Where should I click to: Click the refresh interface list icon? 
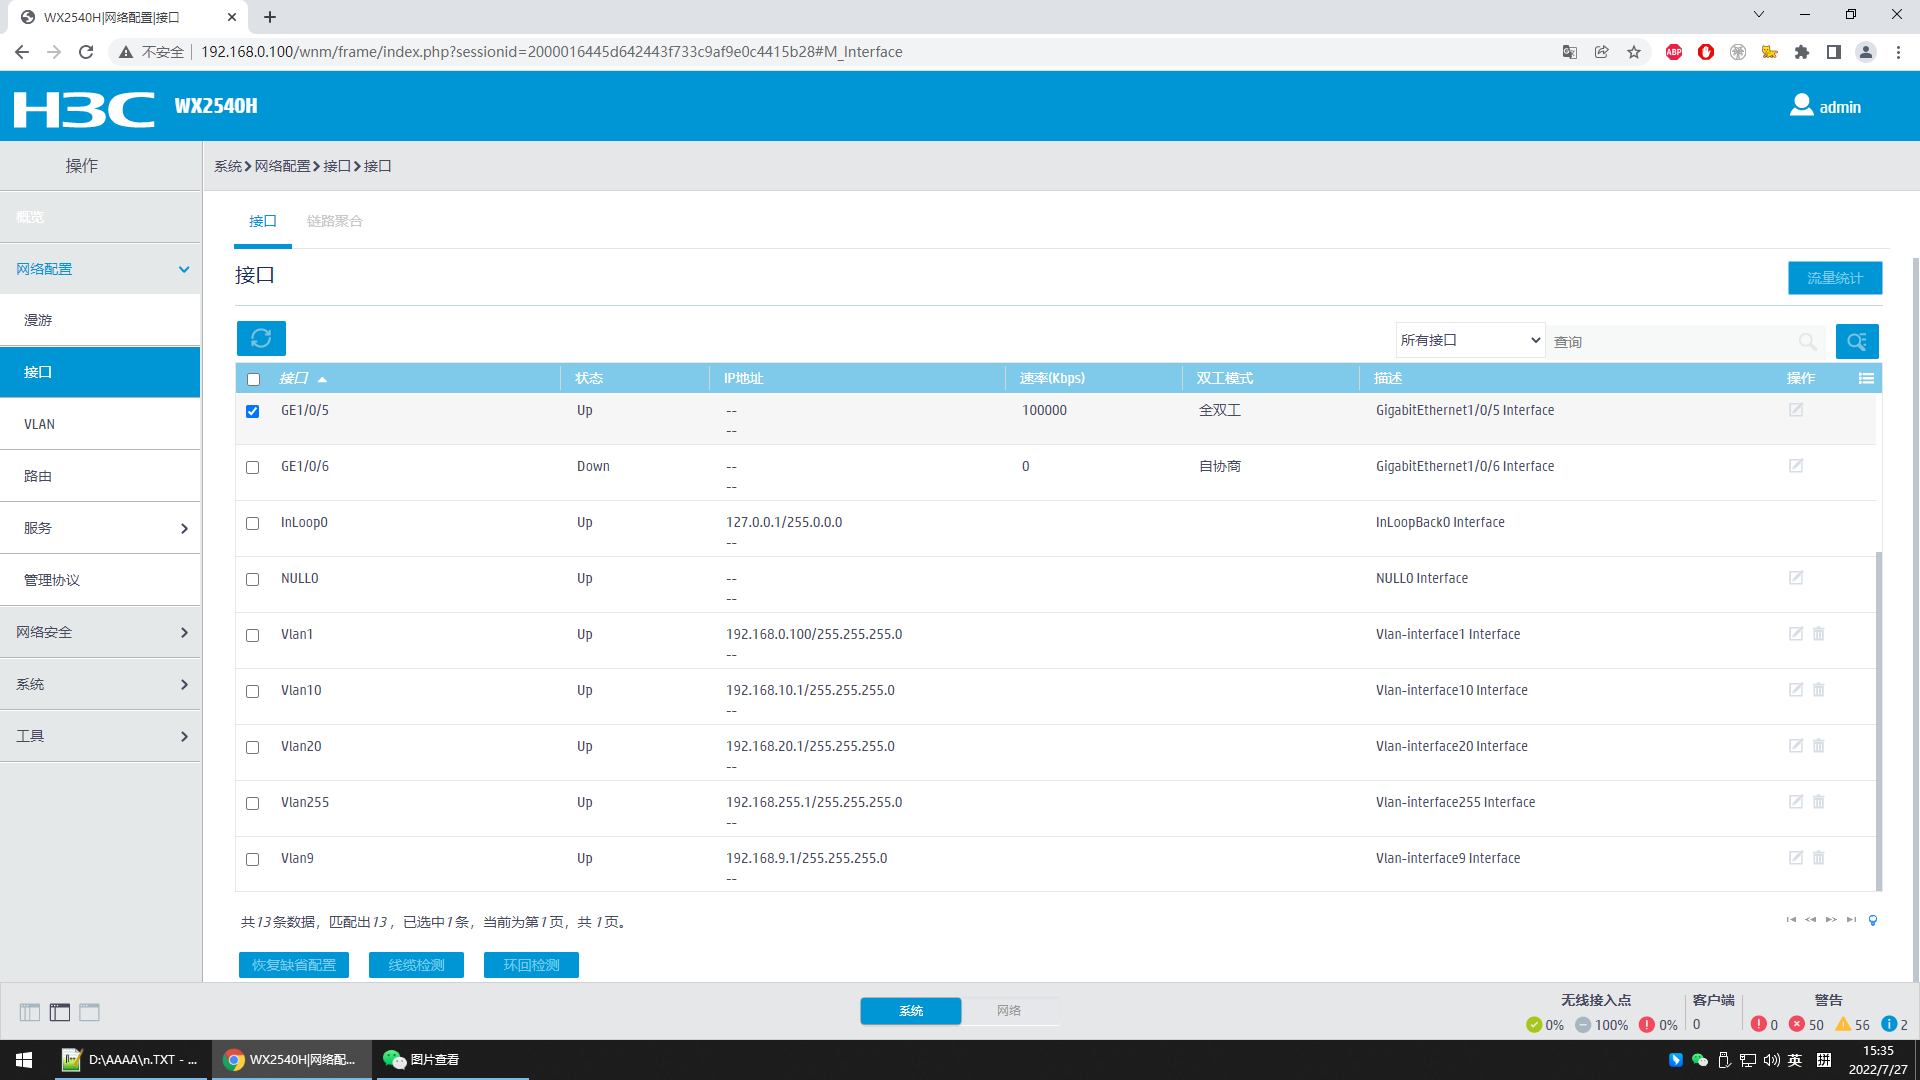[261, 338]
